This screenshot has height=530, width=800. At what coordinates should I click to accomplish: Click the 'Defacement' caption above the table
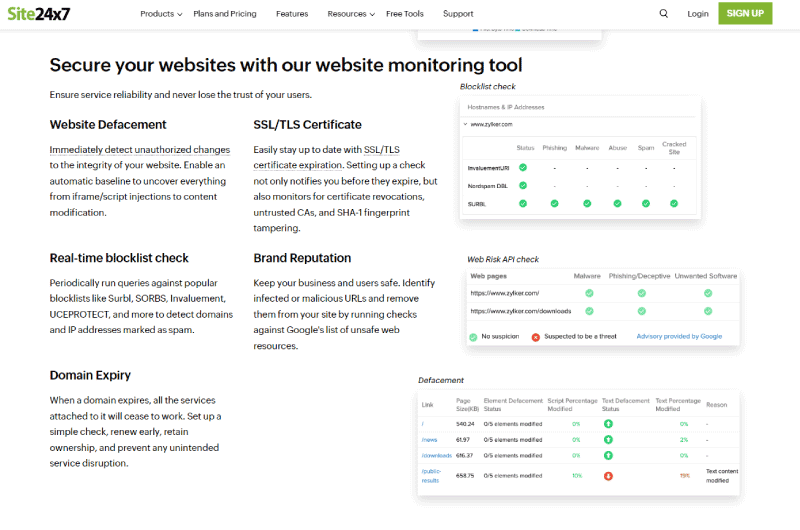click(441, 381)
